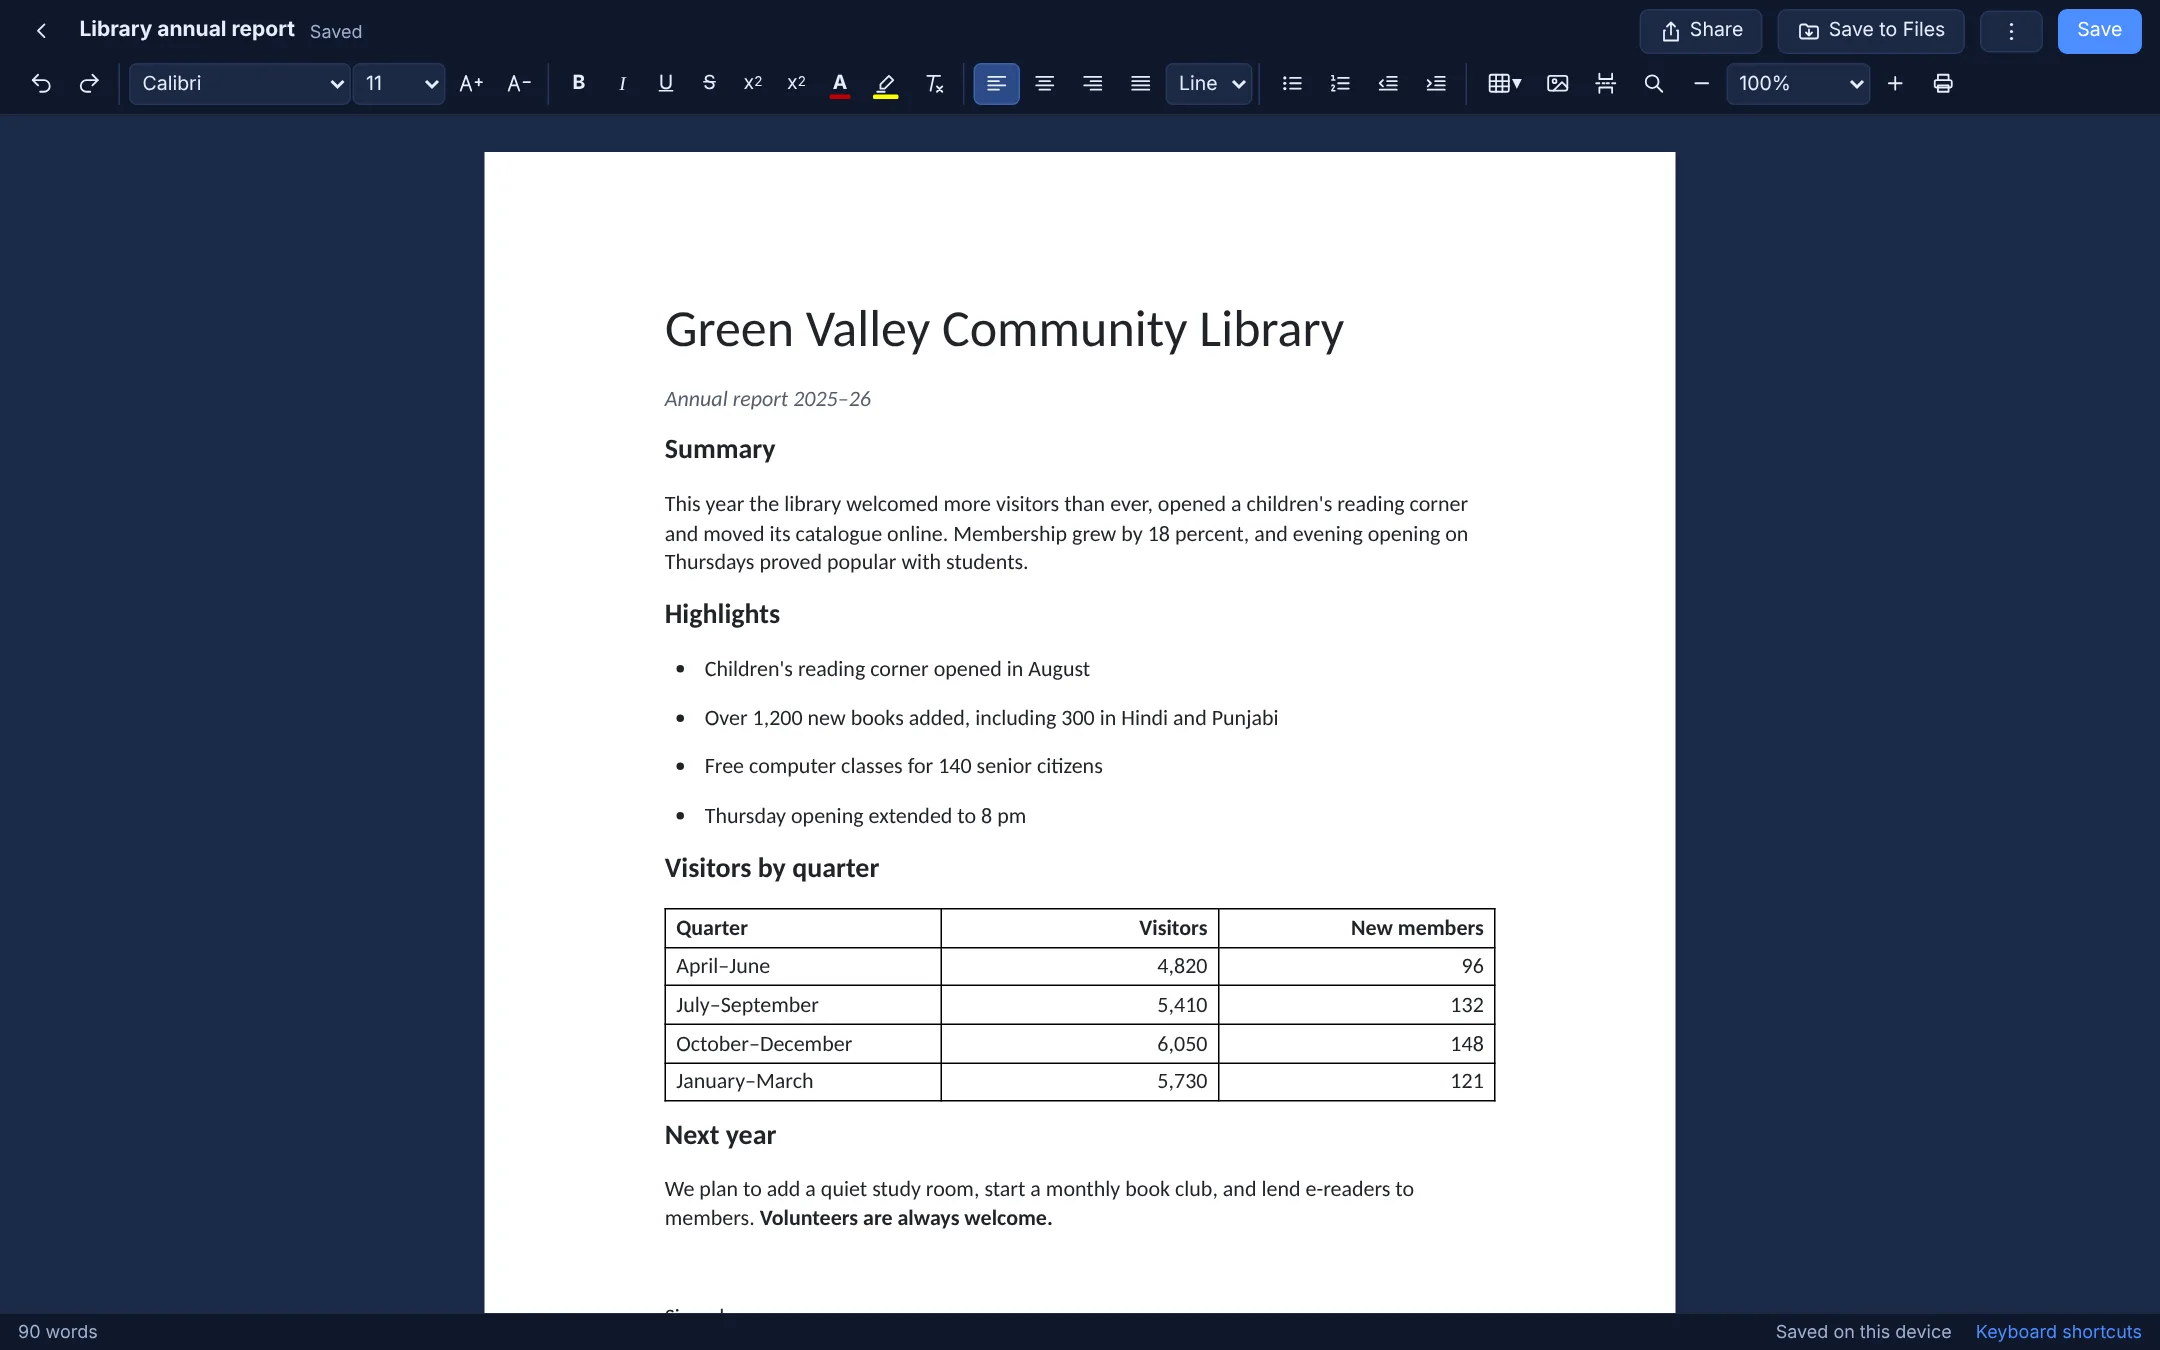Viewport: 2160px width, 1350px height.
Task: Click the '121' new members cell
Action: tap(1357, 1082)
